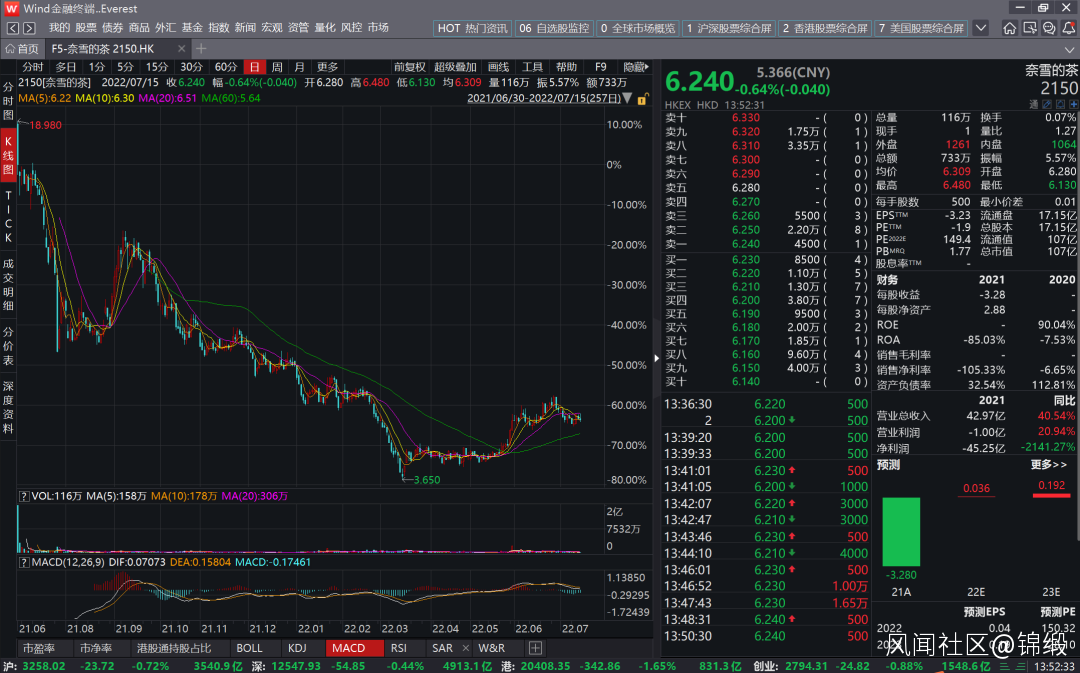Open the 深度资料 side tab
The width and height of the screenshot is (1080, 673).
coord(8,407)
